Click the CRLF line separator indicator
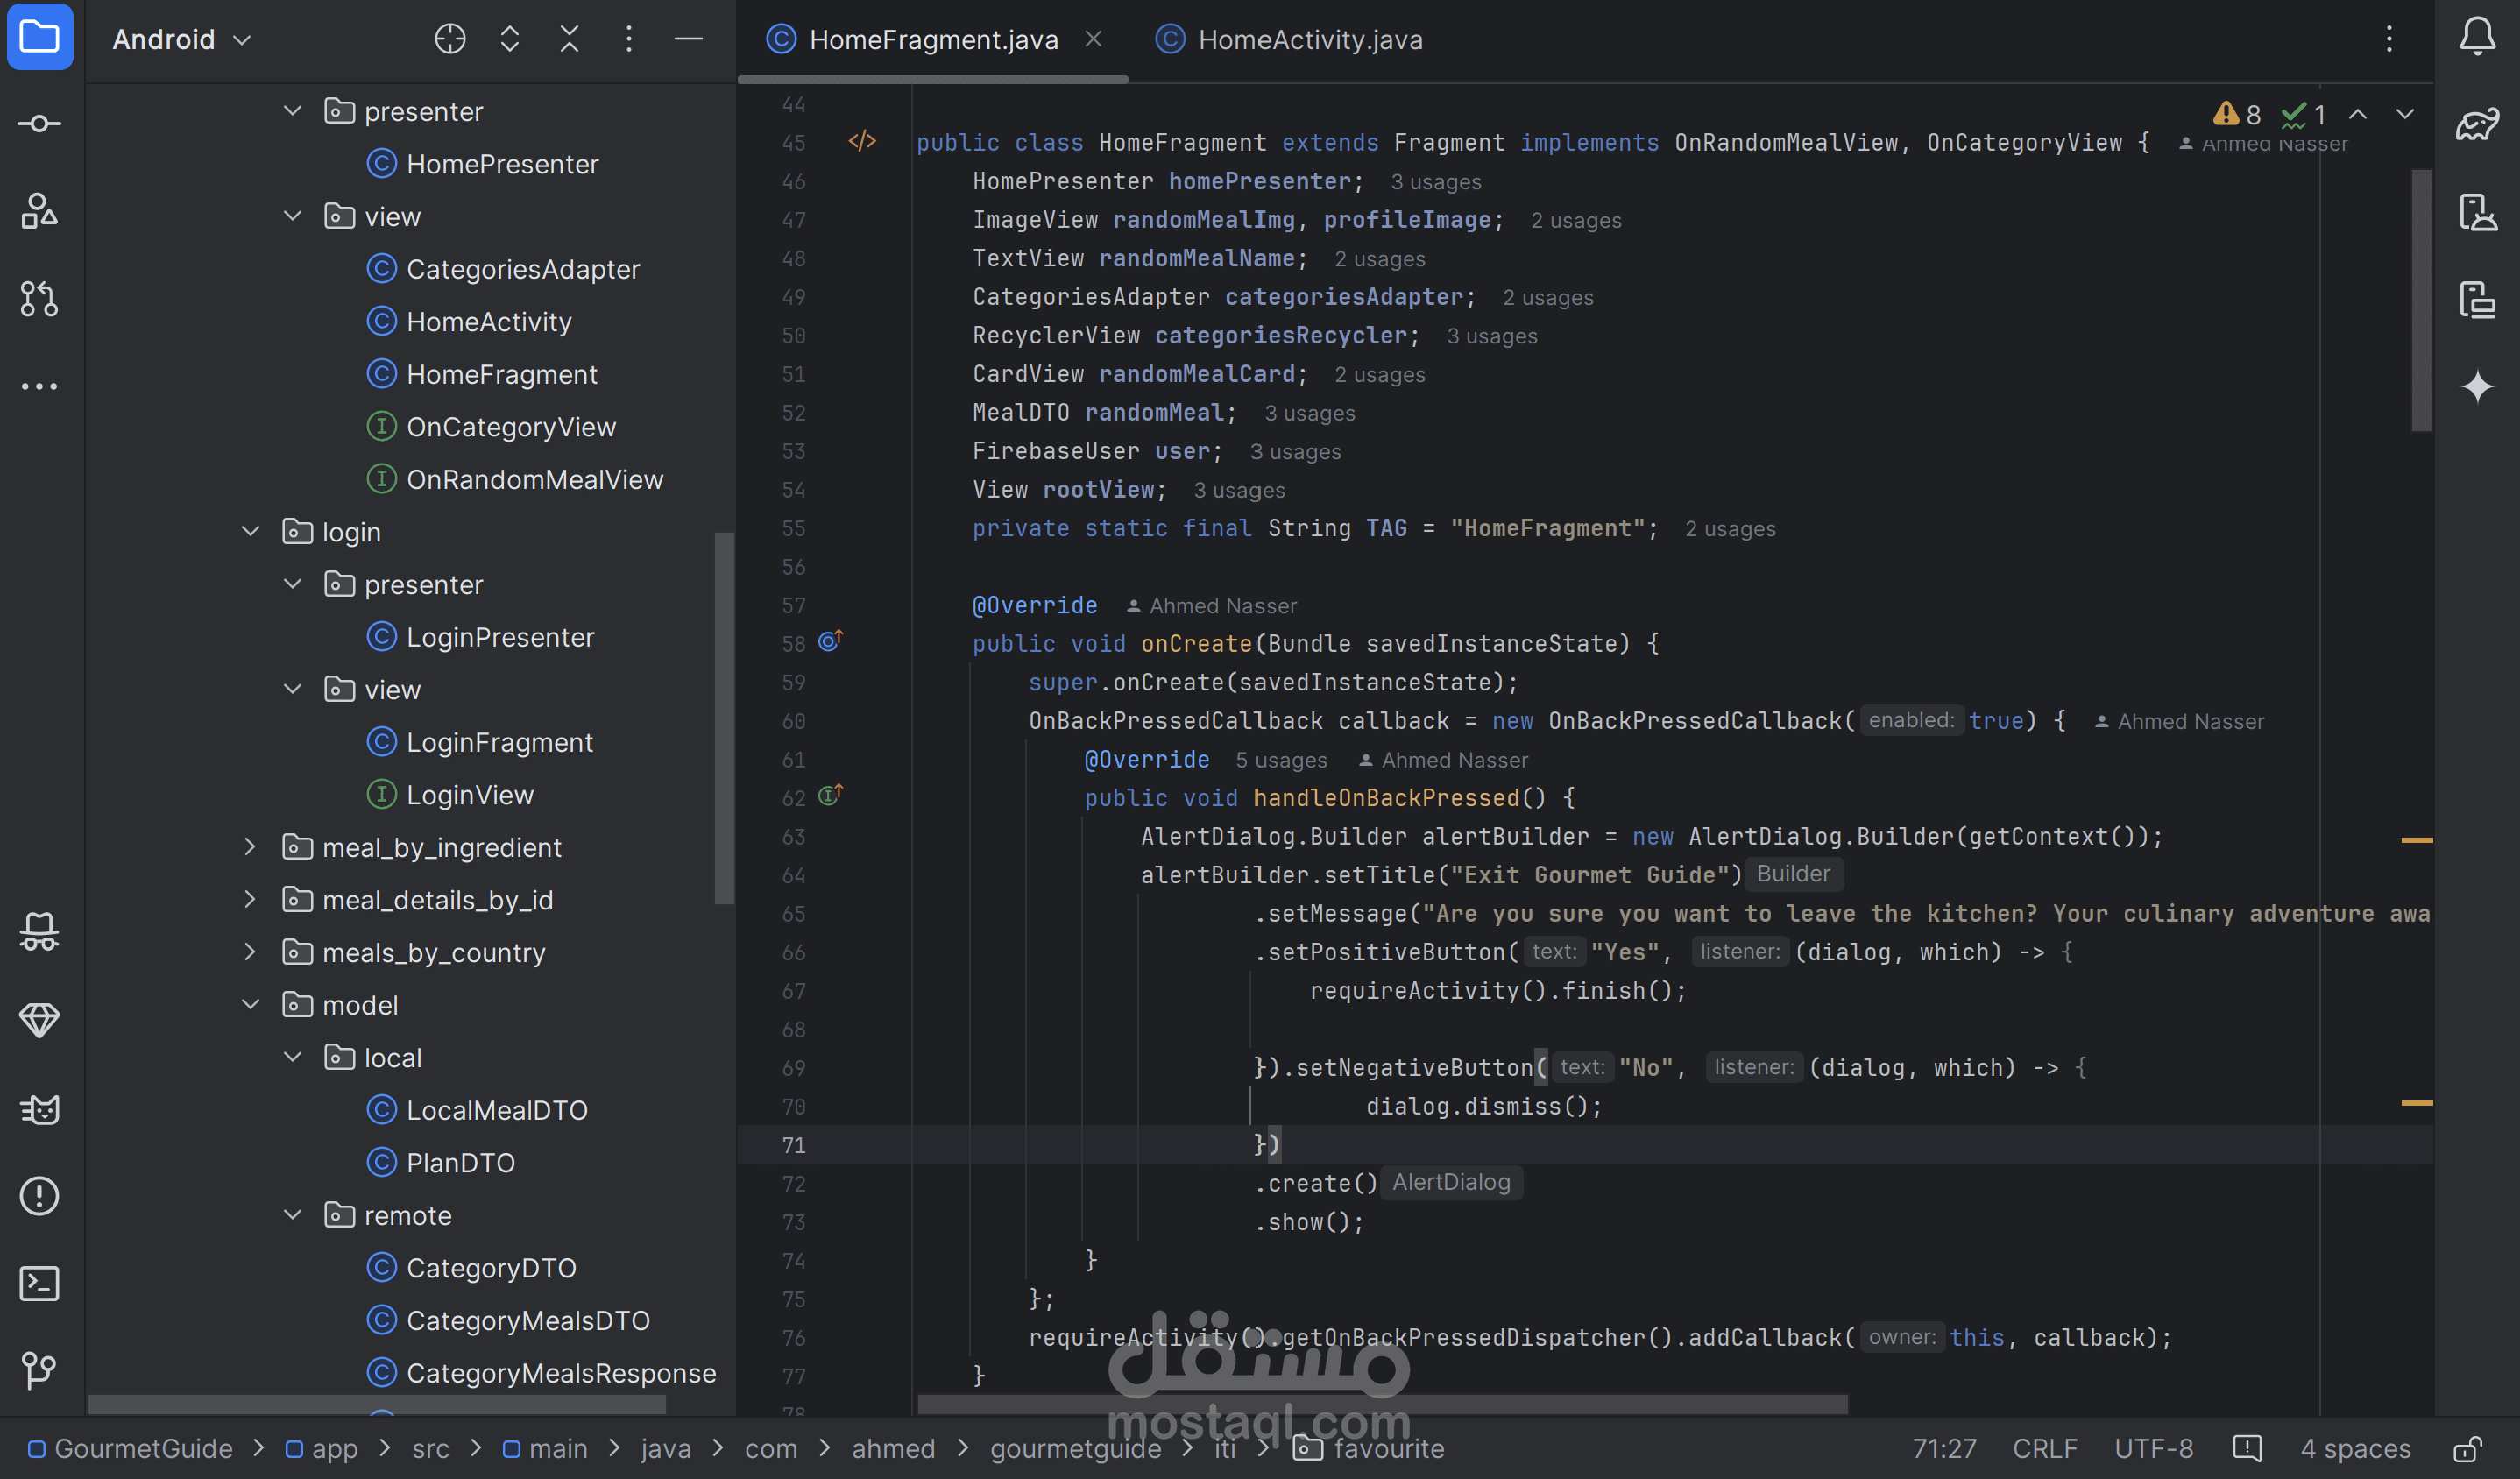Screen dimensions: 2520x1479 [2044, 1449]
